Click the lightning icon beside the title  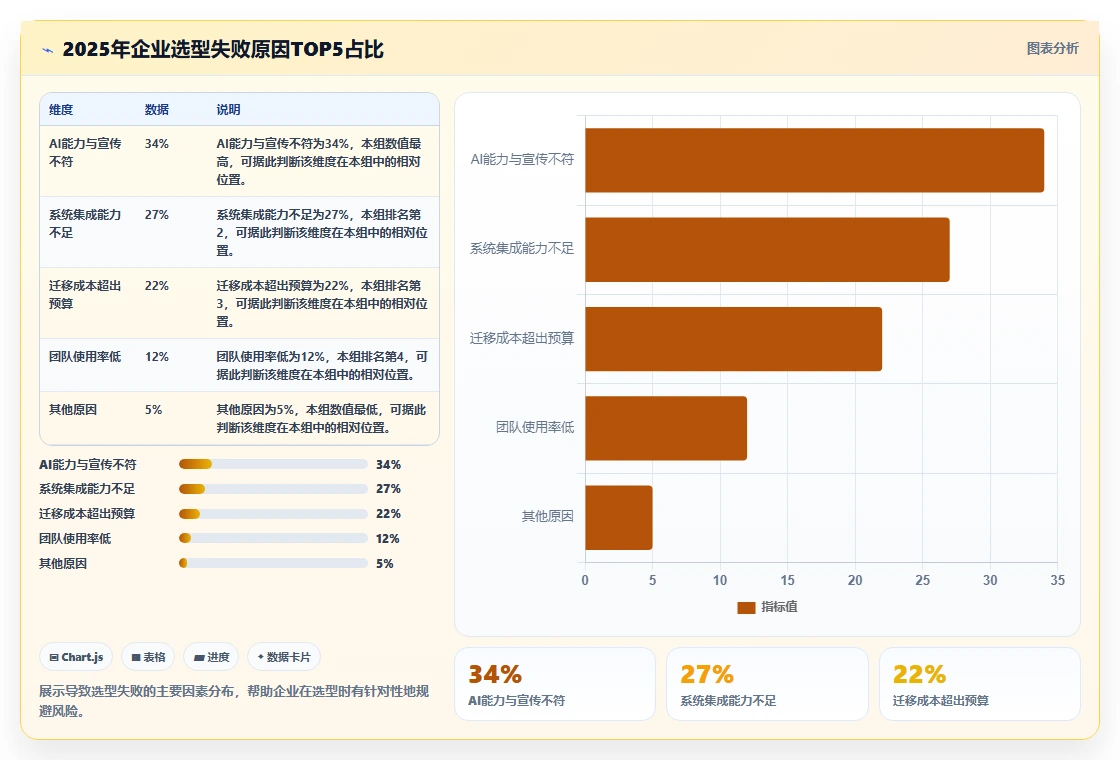(48, 50)
